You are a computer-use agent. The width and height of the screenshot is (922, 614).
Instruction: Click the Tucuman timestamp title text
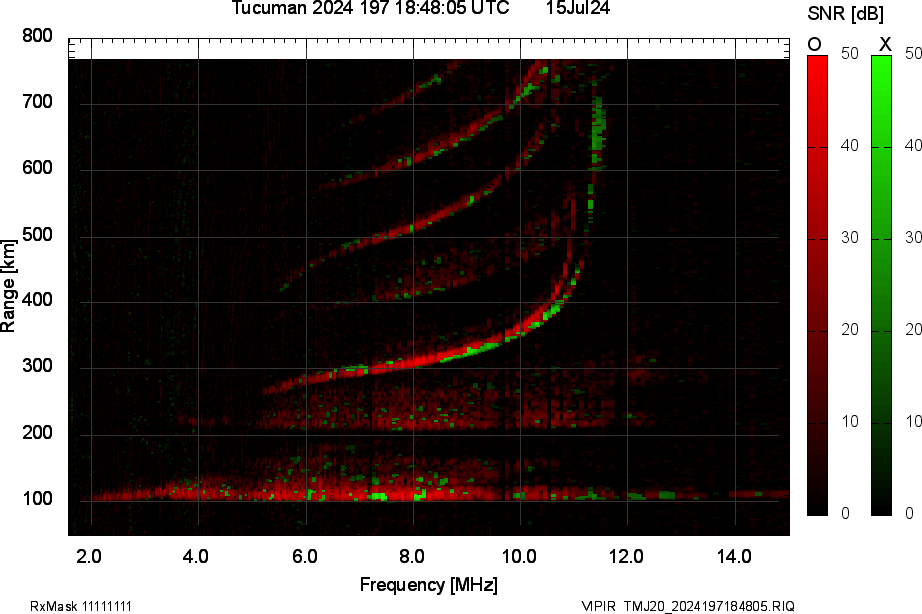click(371, 9)
